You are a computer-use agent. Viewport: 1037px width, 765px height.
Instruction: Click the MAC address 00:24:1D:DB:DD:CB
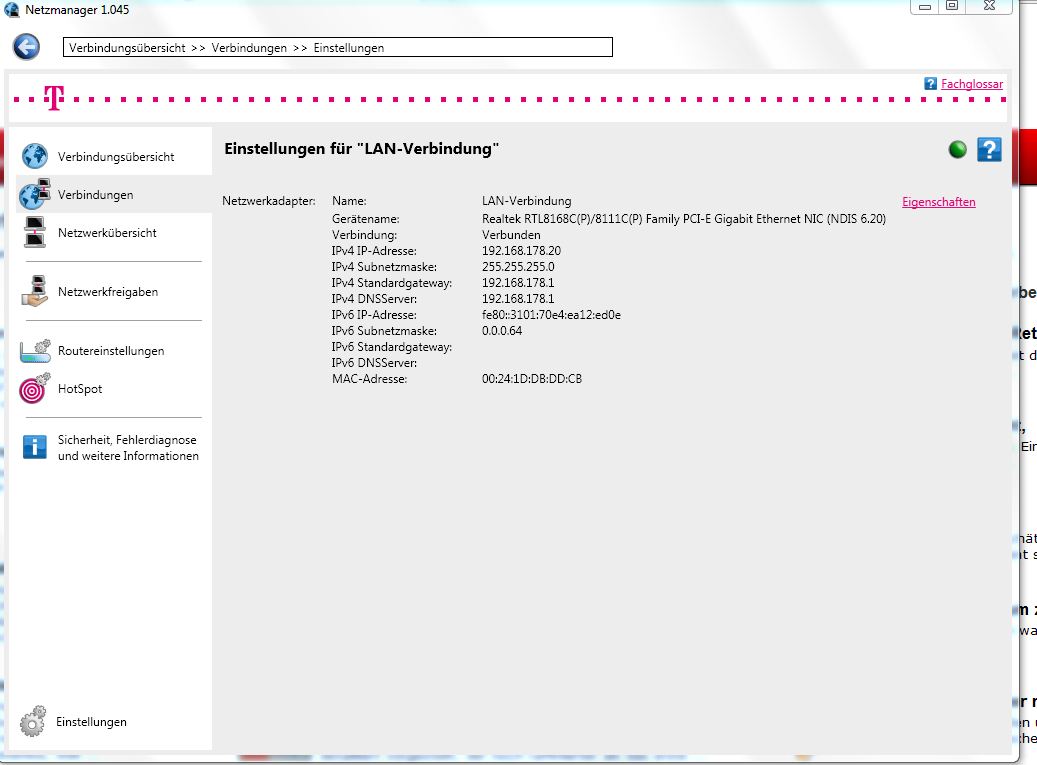click(532, 379)
